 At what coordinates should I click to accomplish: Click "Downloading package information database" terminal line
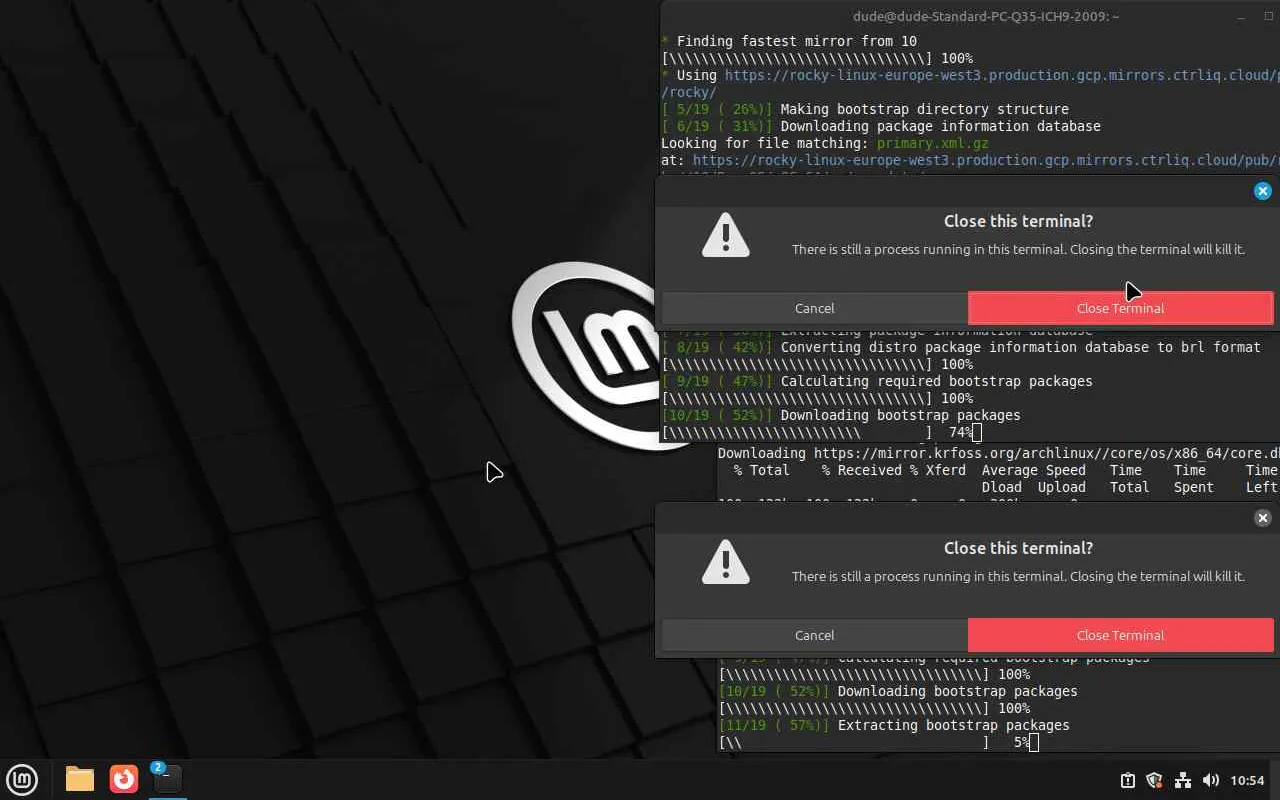pos(941,126)
